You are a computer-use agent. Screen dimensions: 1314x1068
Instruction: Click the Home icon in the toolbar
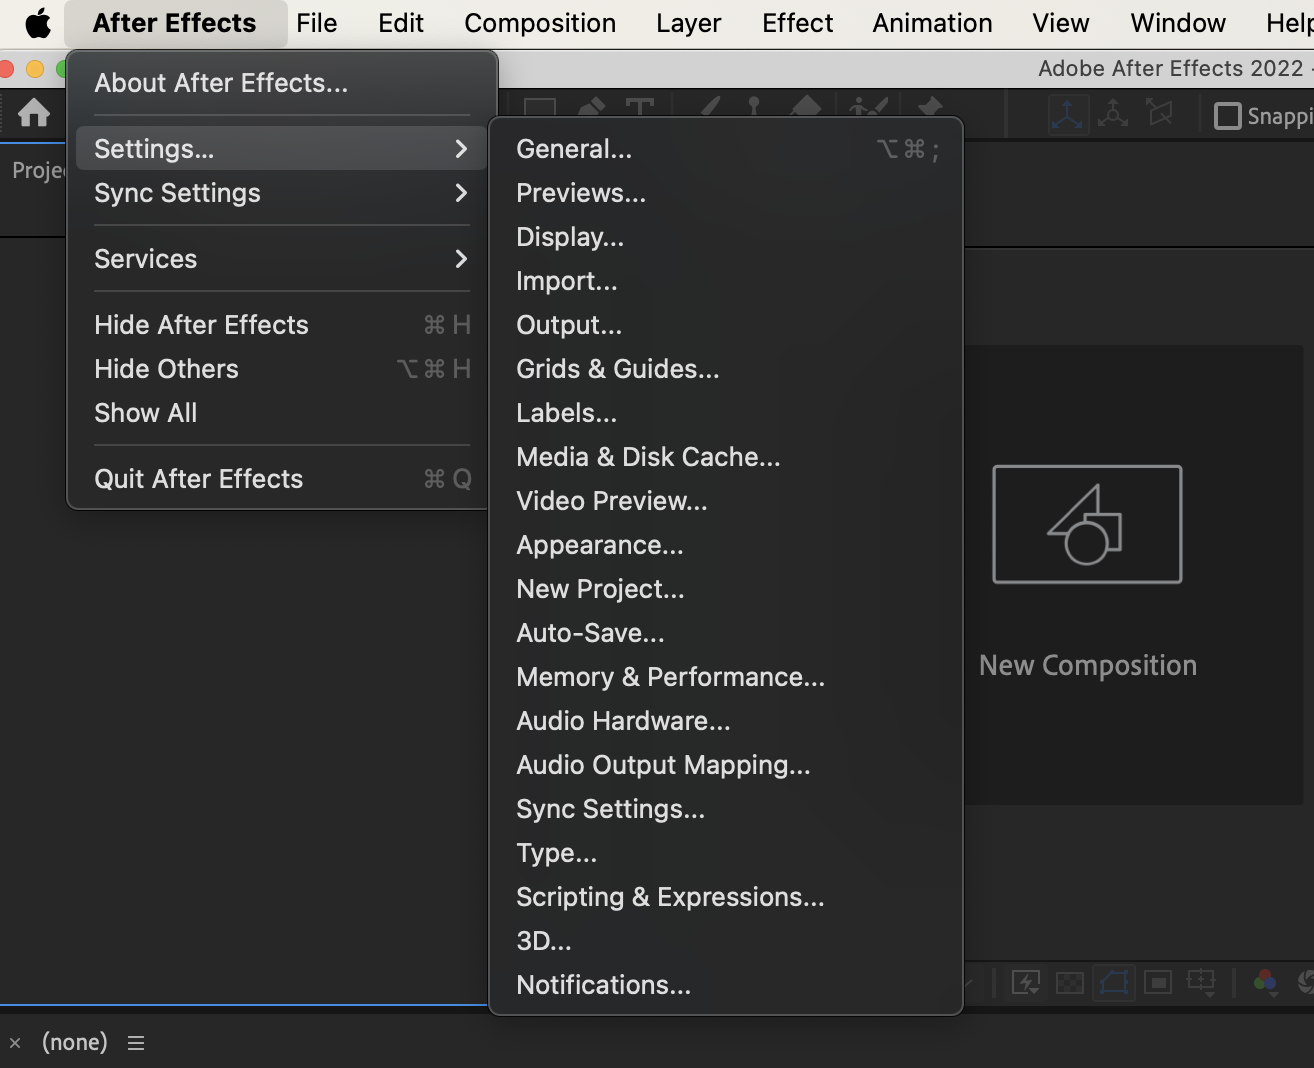[33, 113]
